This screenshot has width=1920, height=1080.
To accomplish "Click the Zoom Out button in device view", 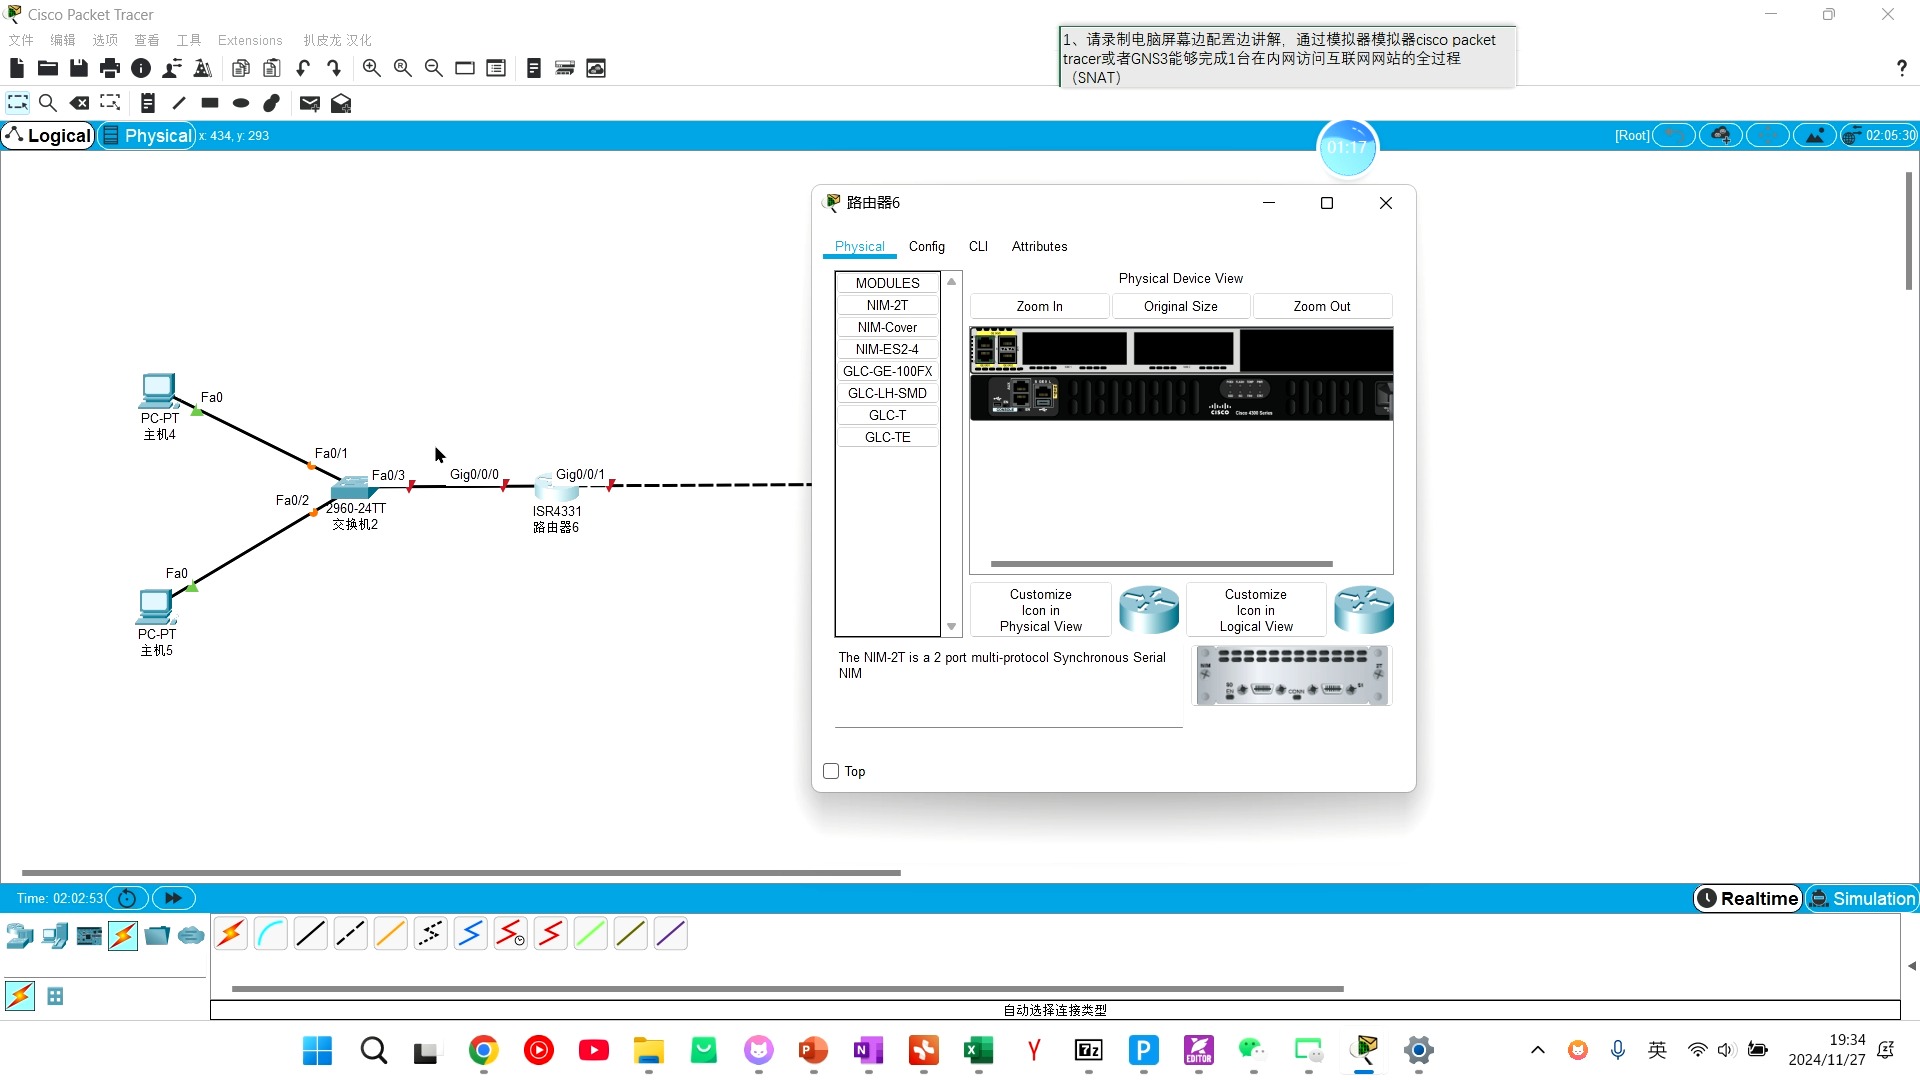I will coord(1322,306).
